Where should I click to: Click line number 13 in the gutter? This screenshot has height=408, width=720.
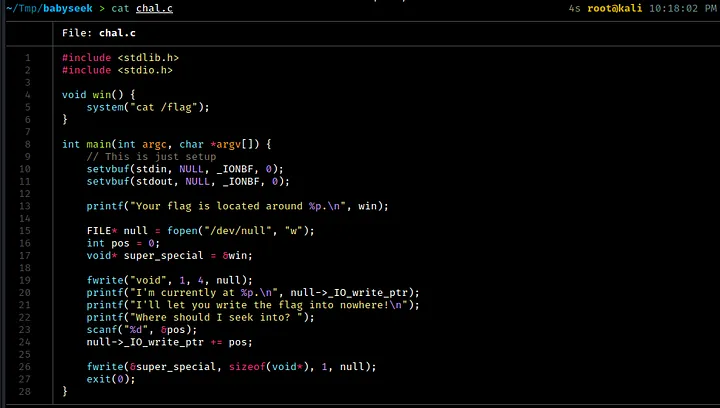pos(25,207)
